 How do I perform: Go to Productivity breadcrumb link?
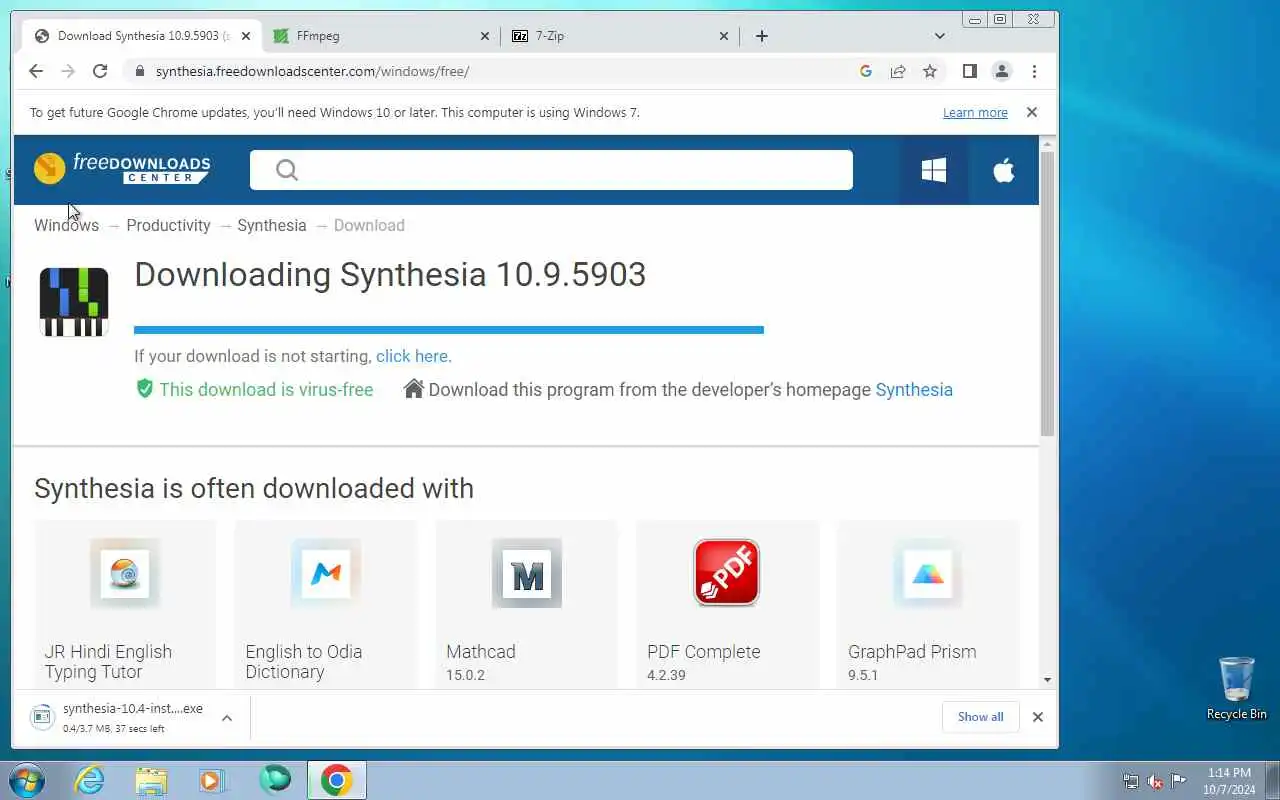coord(168,226)
